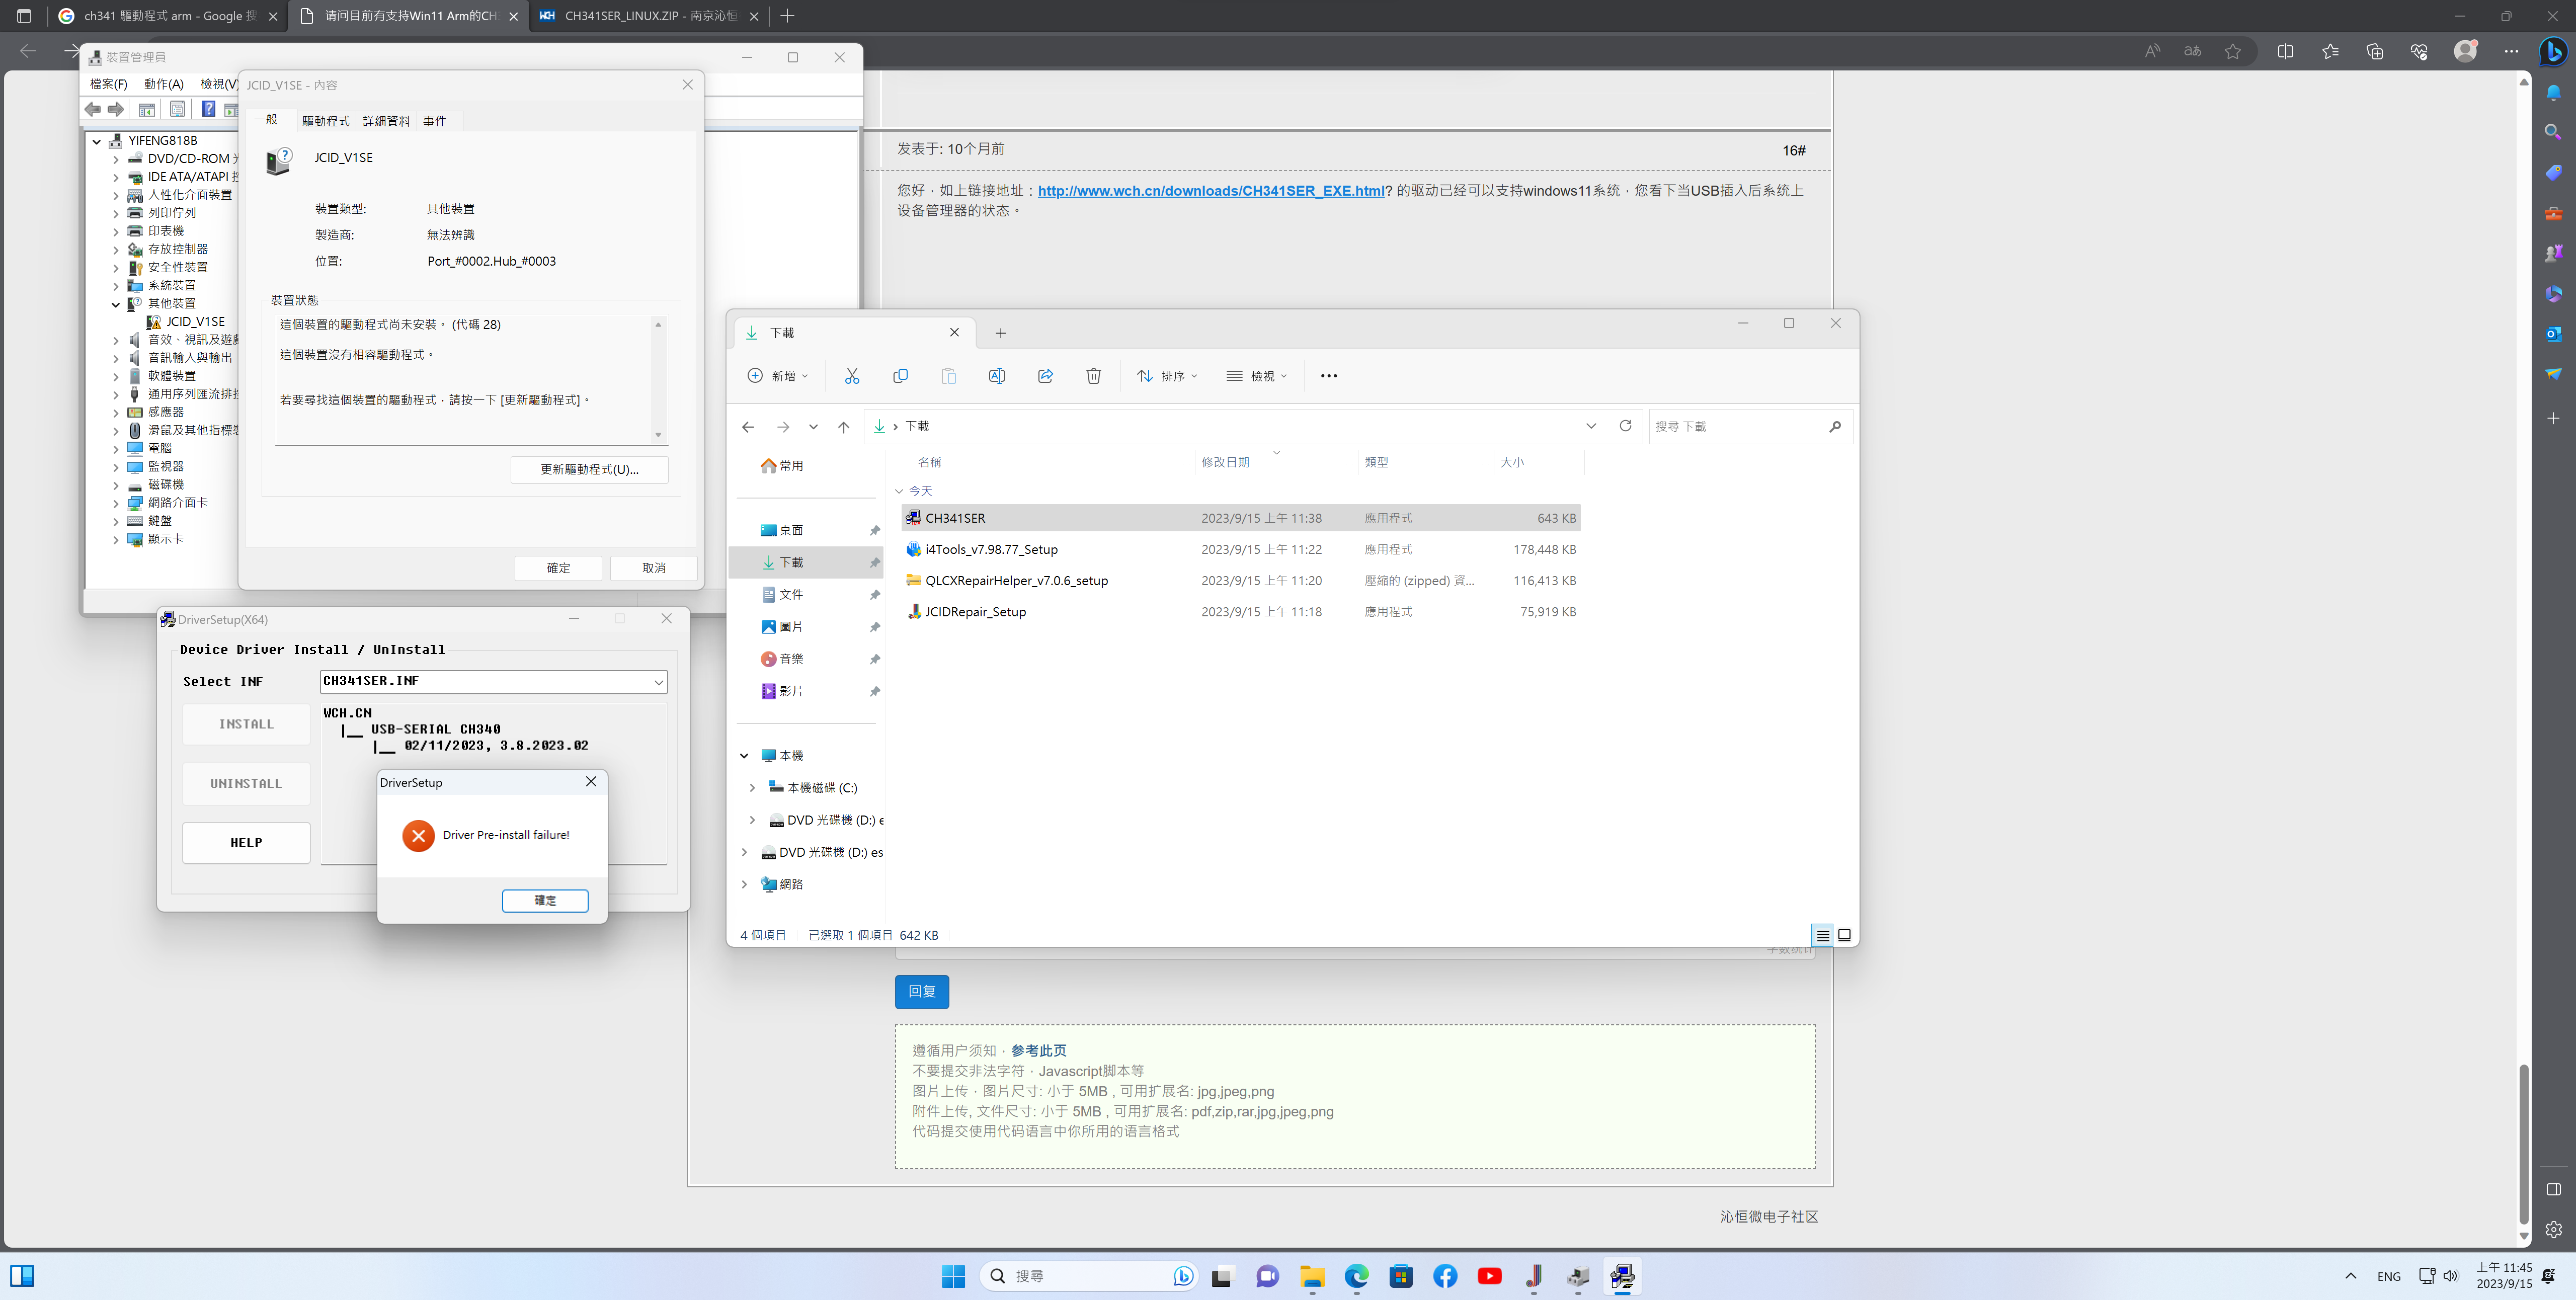Image resolution: width=2576 pixels, height=1300 pixels.
Task: Open Edge settings and more menu
Action: (2511, 51)
